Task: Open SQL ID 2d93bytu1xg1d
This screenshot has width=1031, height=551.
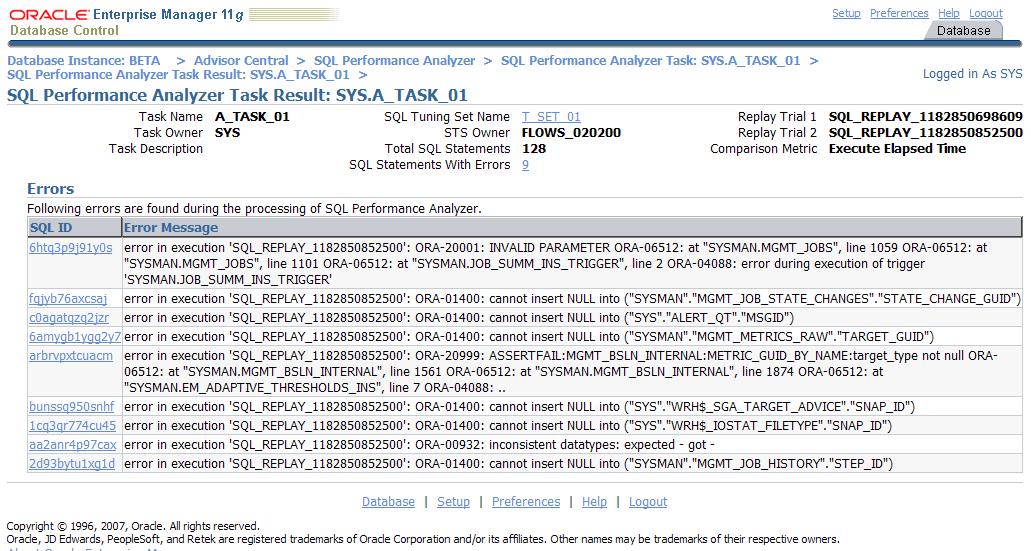Action: (72, 464)
